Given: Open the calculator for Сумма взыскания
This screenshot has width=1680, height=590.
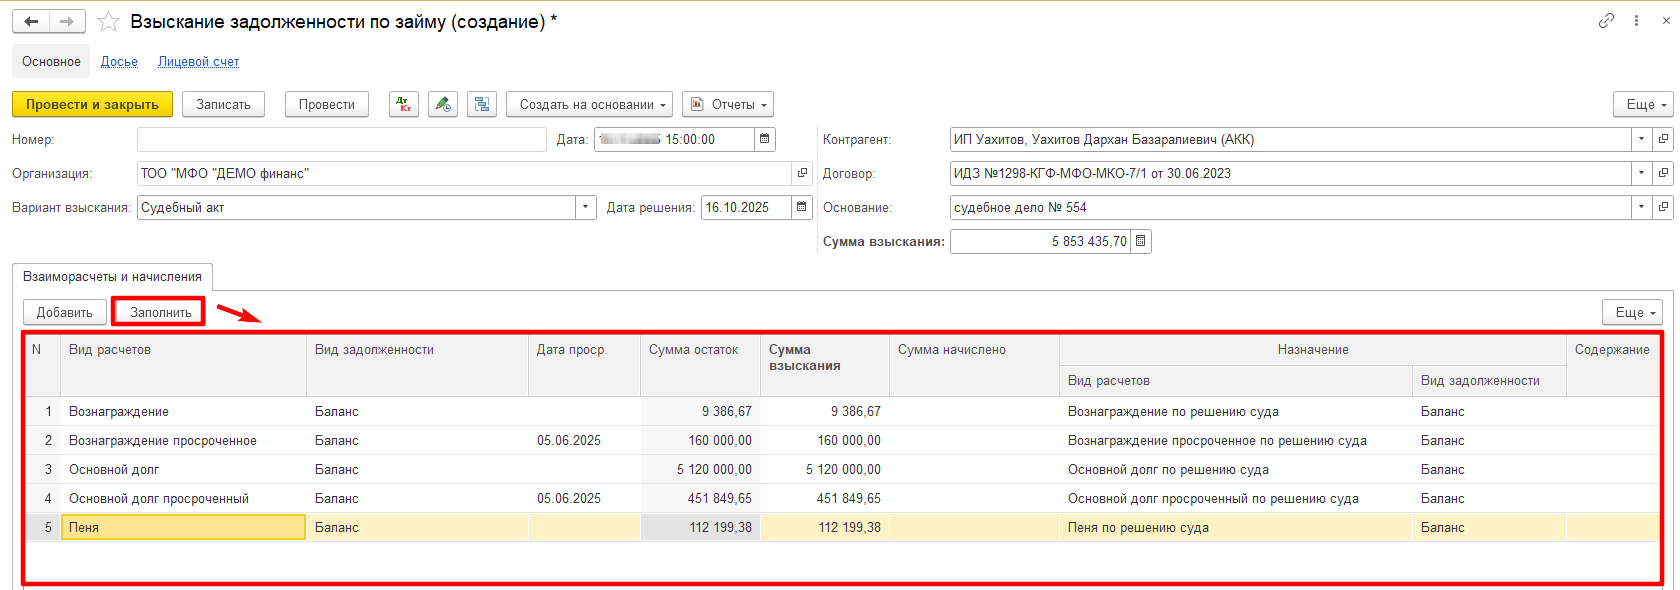Looking at the screenshot, I should click(x=1141, y=241).
